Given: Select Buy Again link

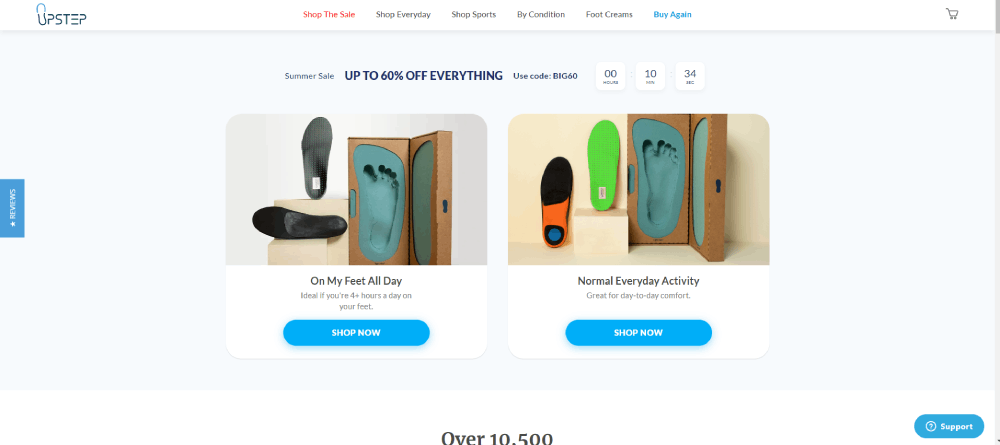Looking at the screenshot, I should point(672,14).
